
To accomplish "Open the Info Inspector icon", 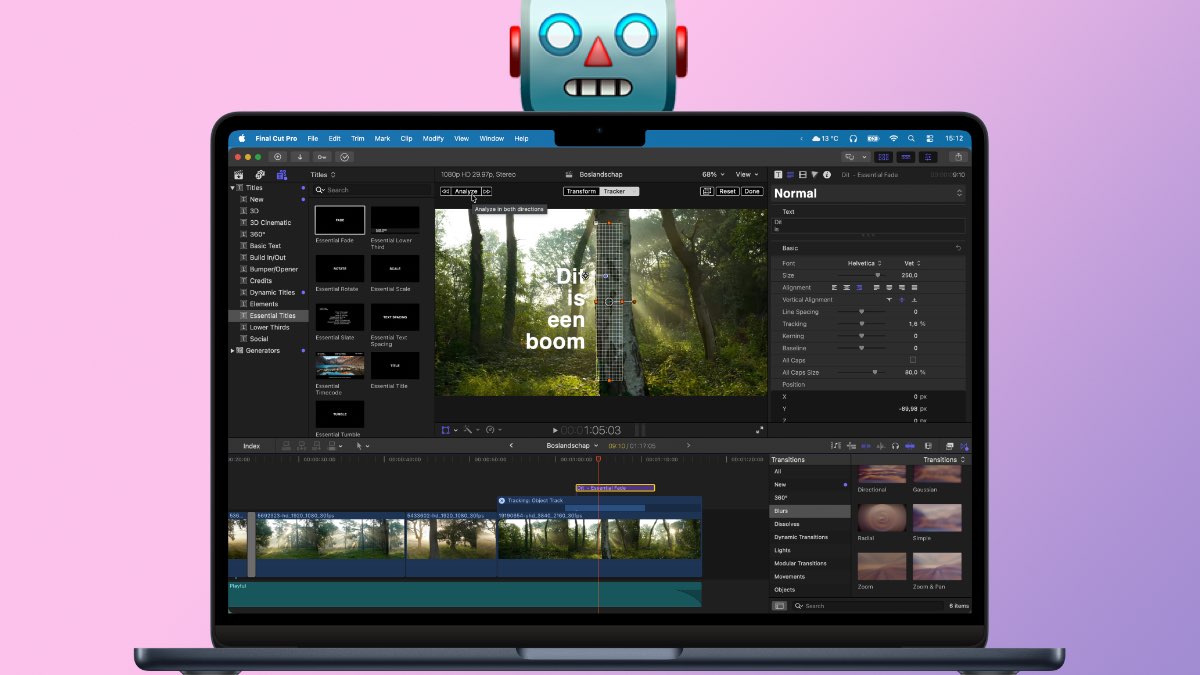I will (x=827, y=174).
